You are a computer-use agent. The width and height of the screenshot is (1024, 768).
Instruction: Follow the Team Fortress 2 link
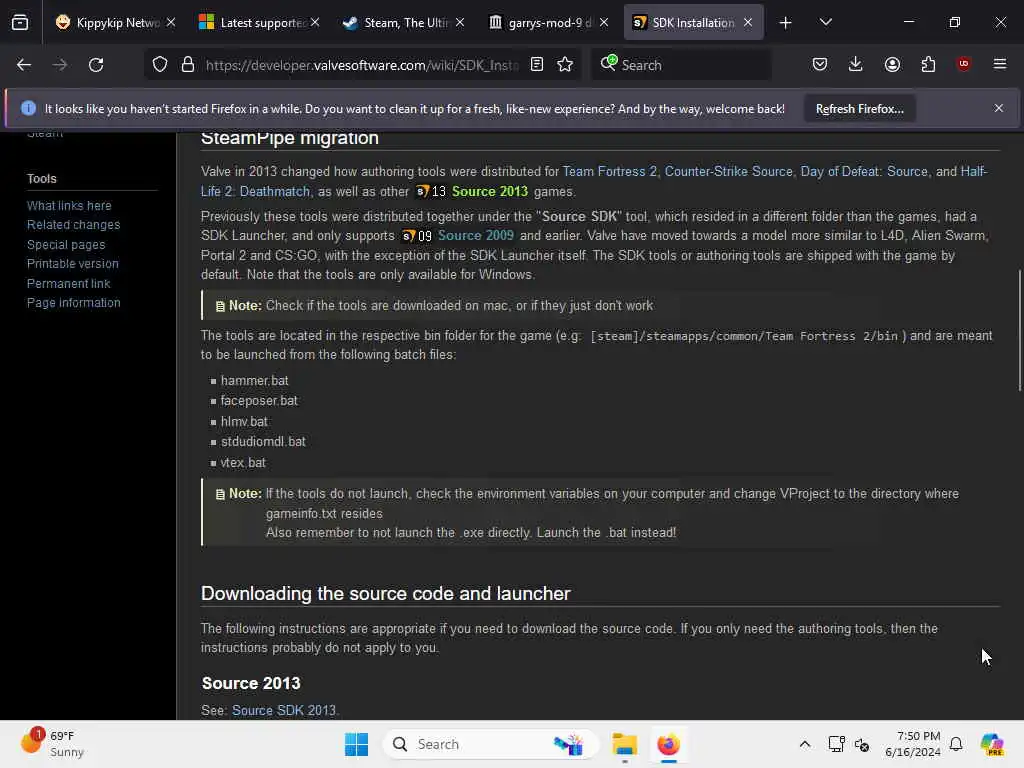(x=609, y=172)
